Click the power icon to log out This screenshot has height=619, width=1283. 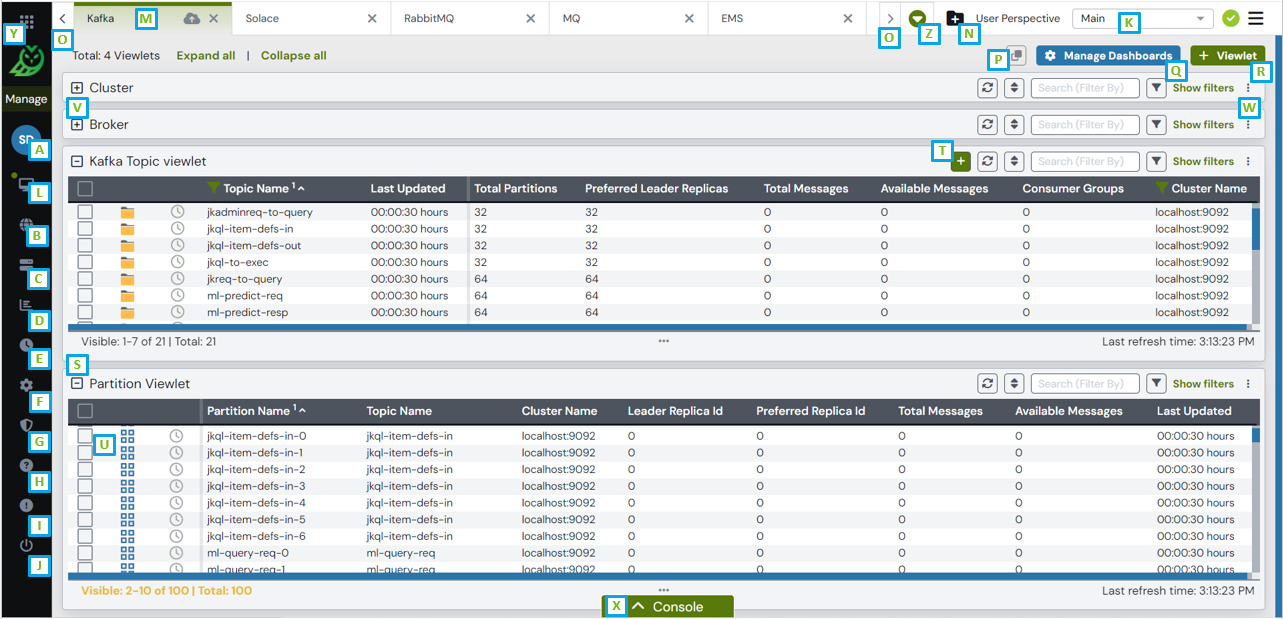26,545
